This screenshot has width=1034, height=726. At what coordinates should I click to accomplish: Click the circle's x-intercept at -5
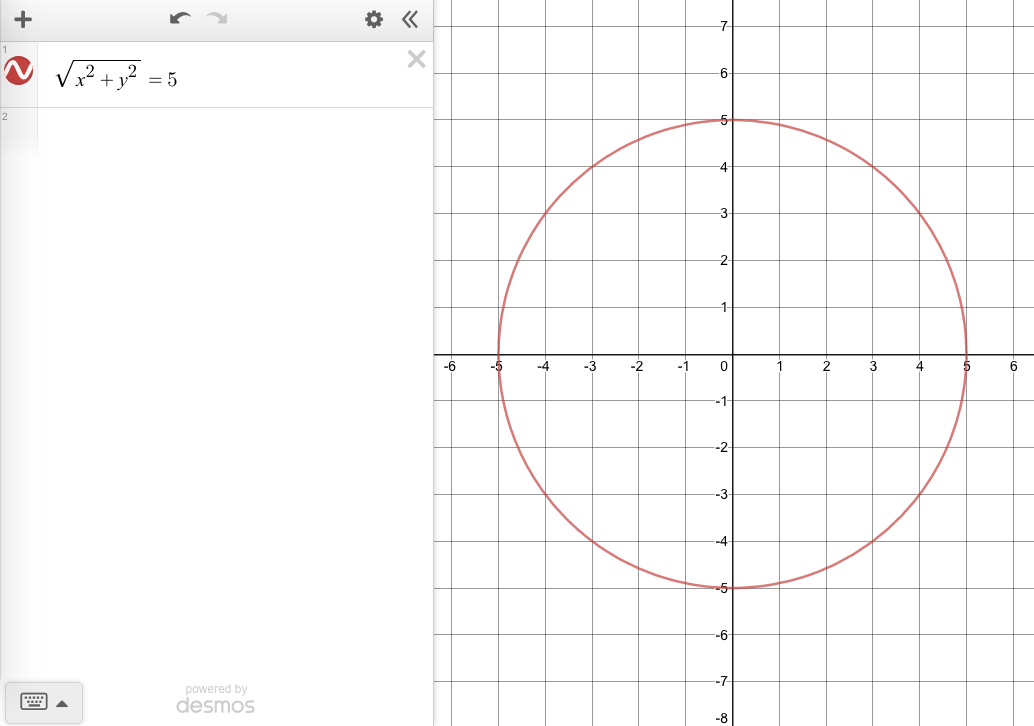point(499,354)
